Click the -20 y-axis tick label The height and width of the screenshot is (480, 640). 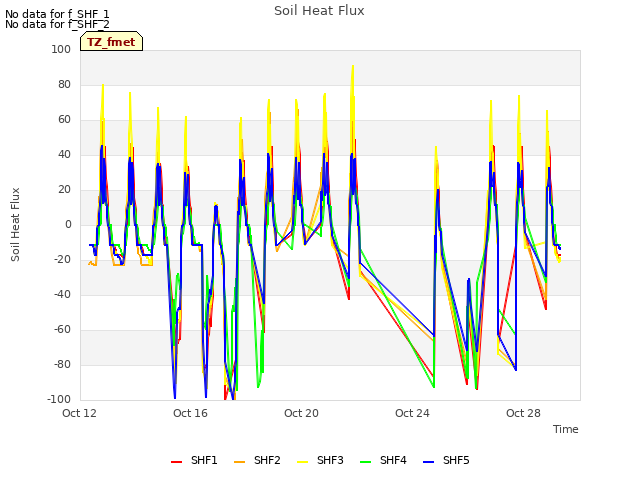point(63,259)
